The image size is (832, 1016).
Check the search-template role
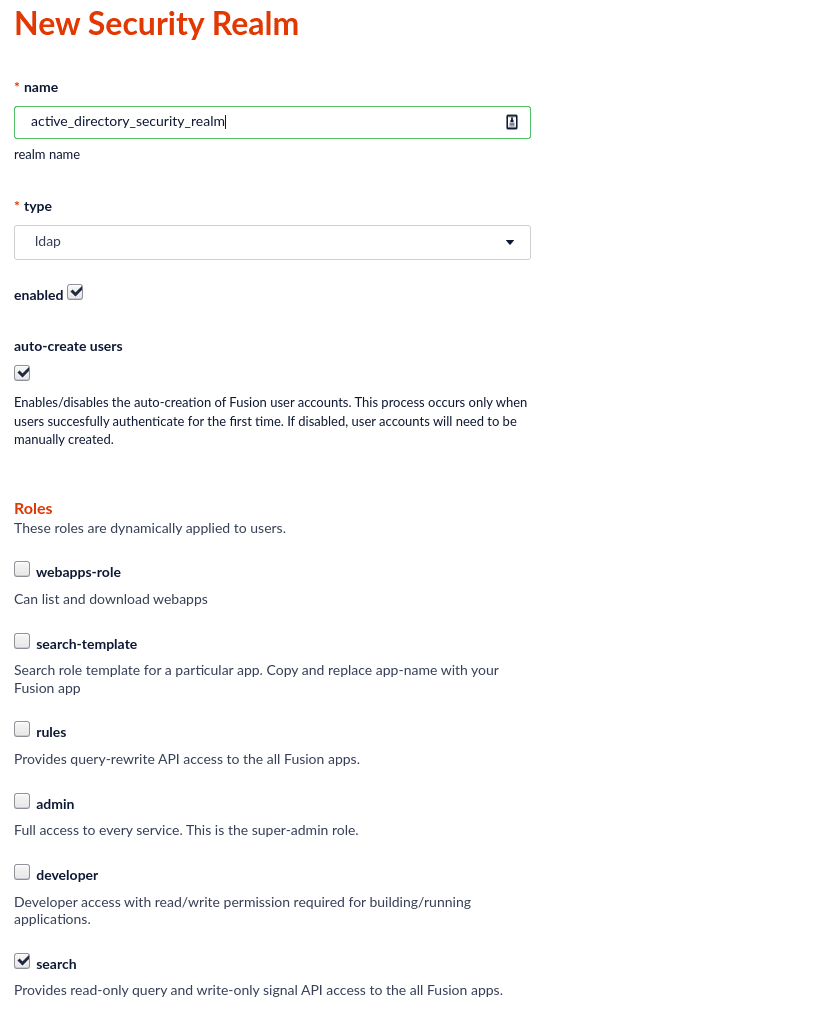point(22,640)
